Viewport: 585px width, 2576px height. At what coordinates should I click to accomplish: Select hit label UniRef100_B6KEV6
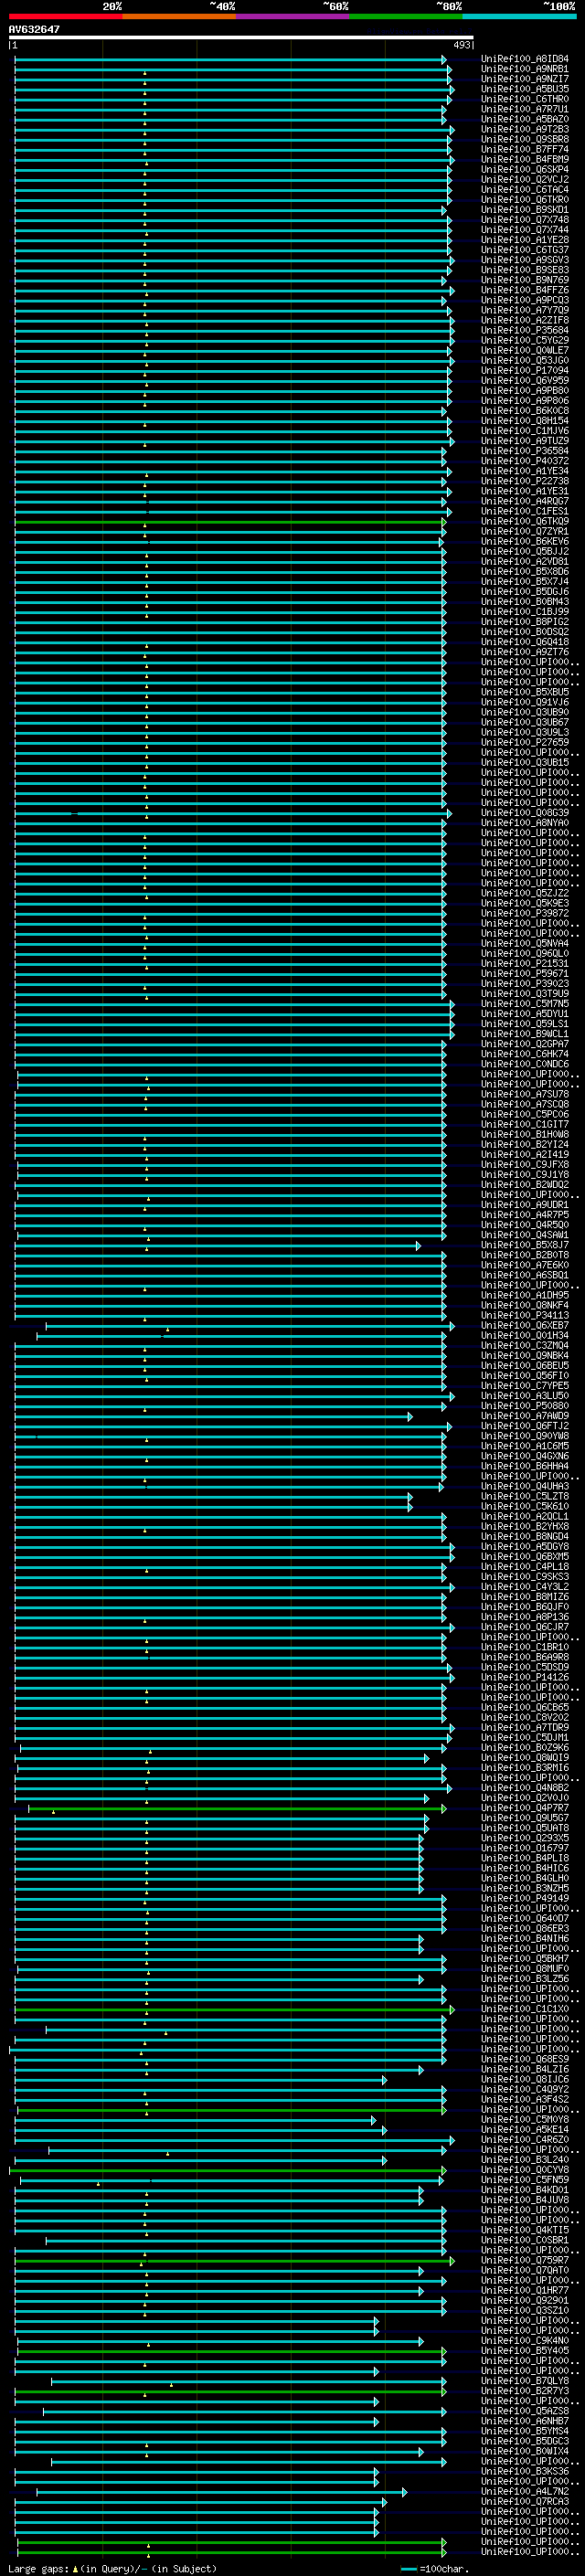point(524,541)
